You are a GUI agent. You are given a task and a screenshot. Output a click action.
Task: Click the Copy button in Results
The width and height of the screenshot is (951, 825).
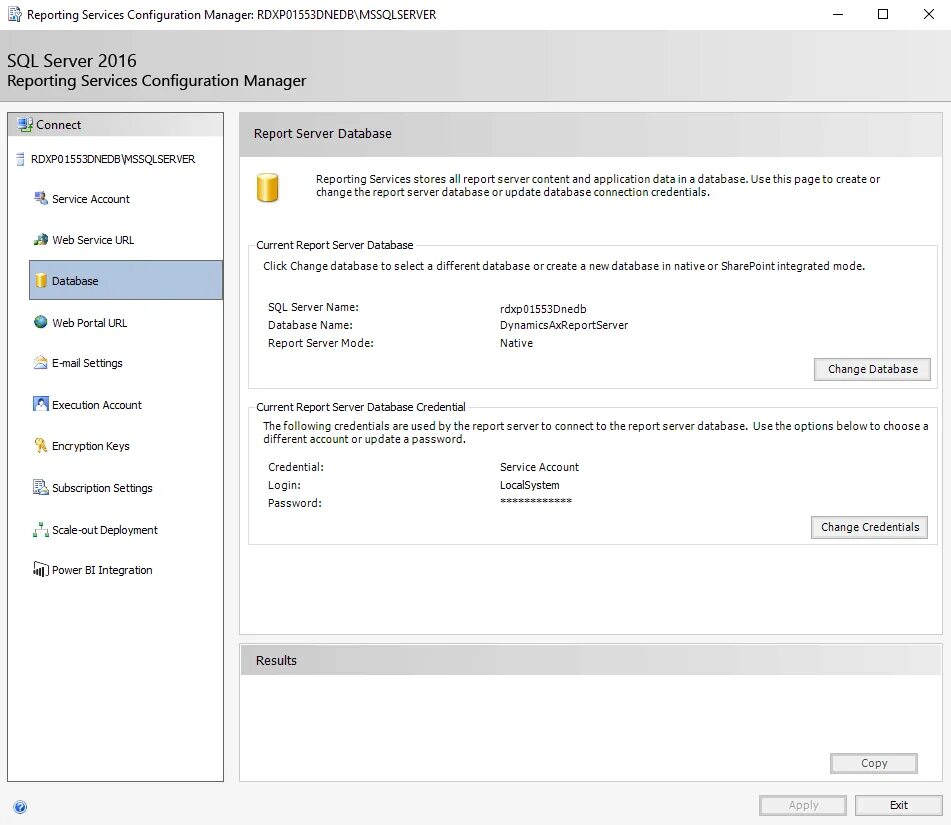(873, 763)
